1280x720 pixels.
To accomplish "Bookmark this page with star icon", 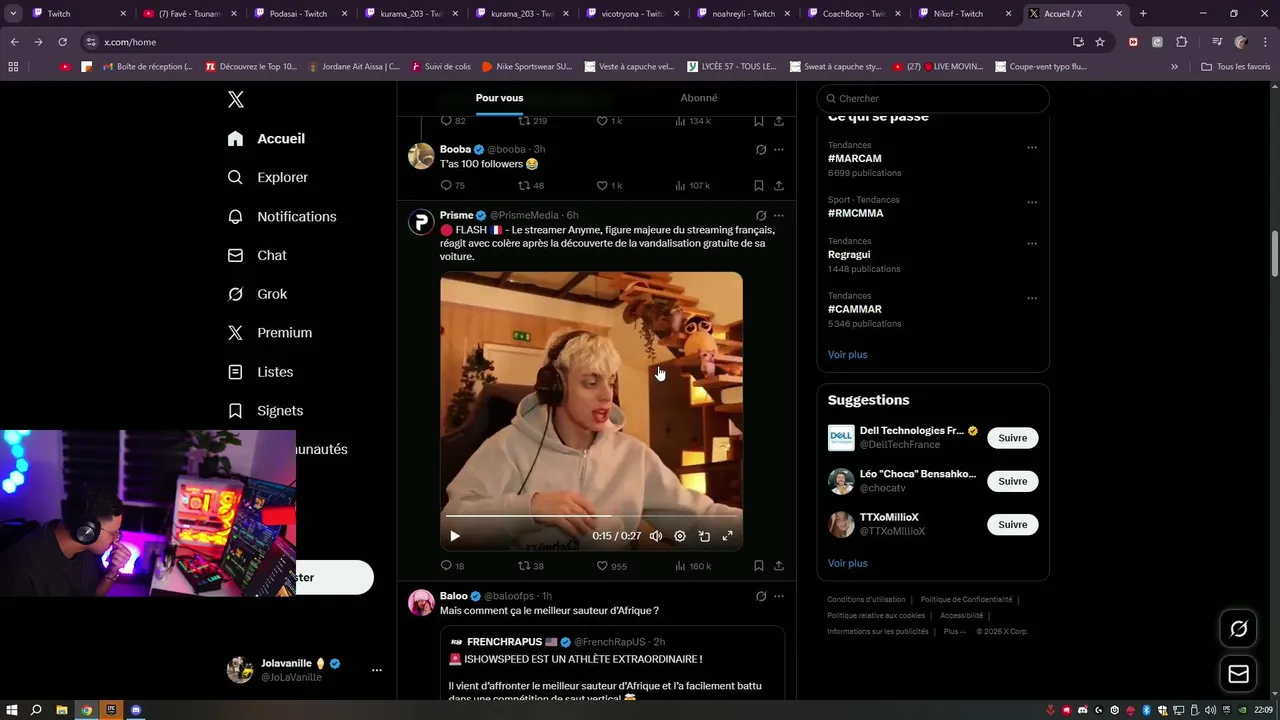I will (1100, 42).
